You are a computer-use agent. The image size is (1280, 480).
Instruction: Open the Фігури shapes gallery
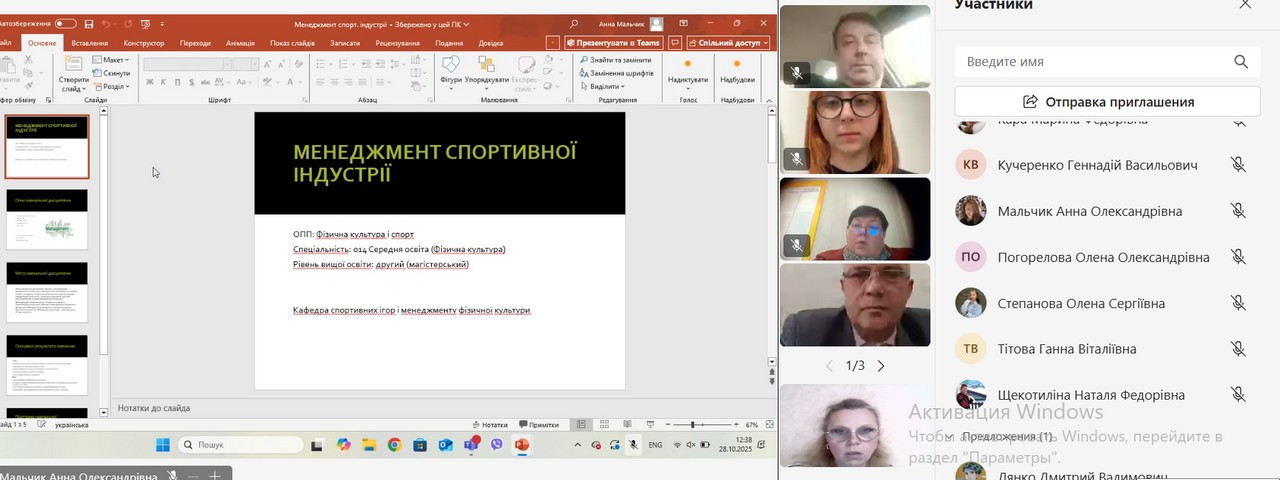pos(450,67)
